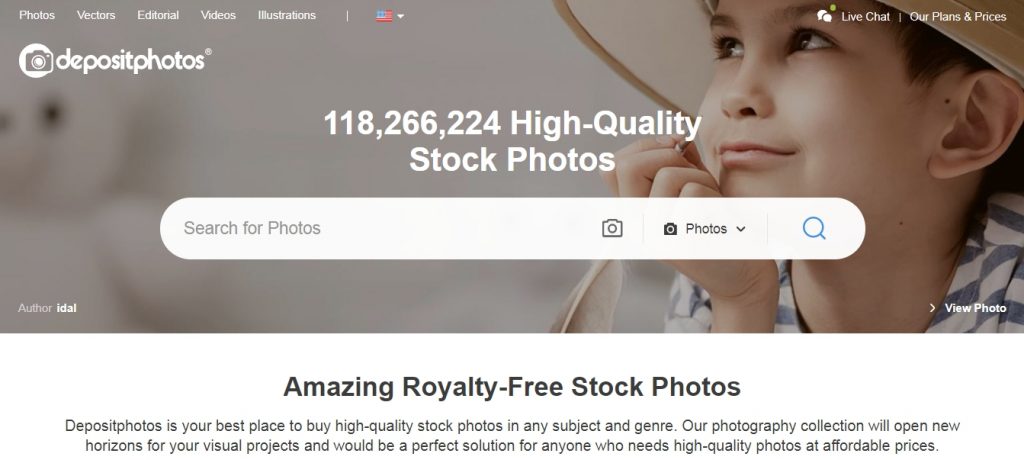
Task: Open the Editorial menu item
Action: [x=158, y=15]
